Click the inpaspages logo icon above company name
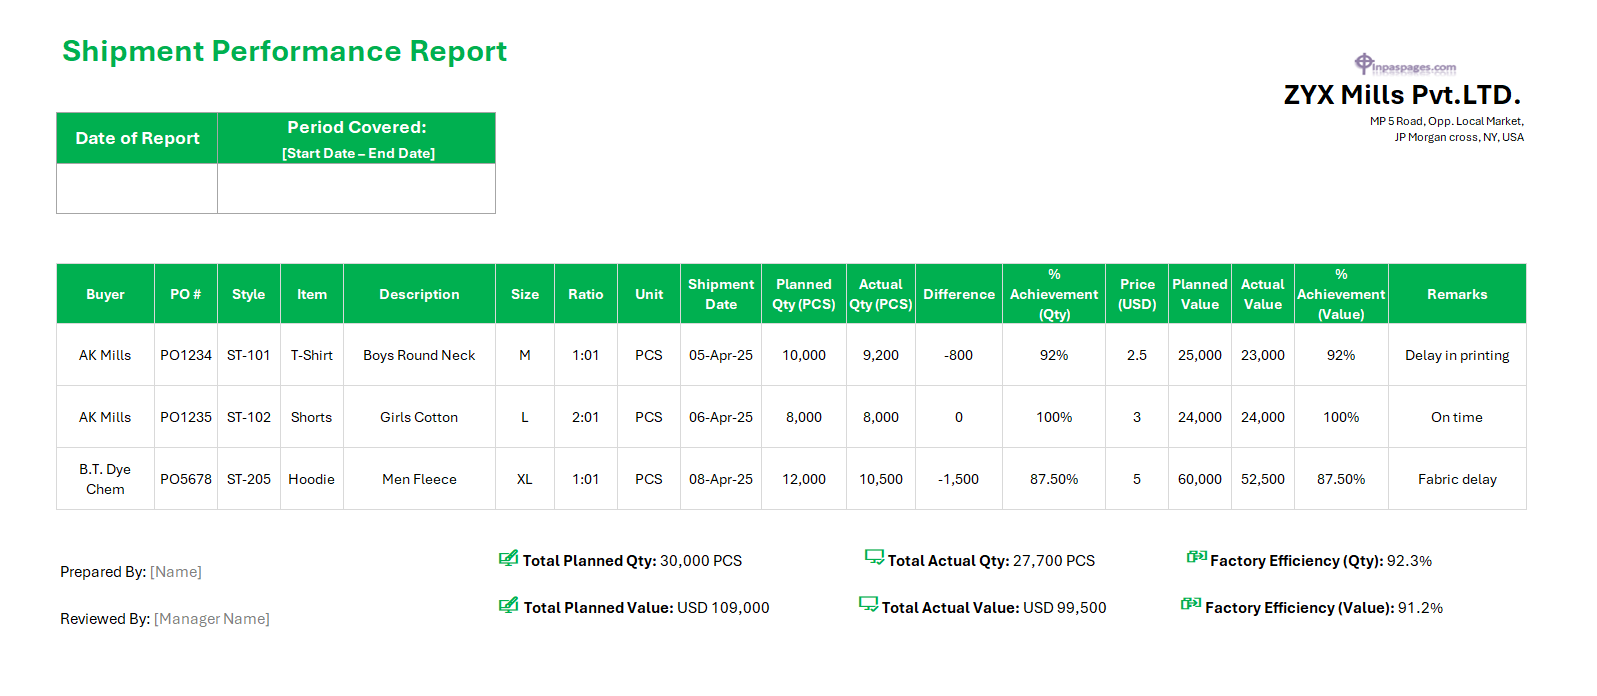Image resolution: width=1597 pixels, height=696 pixels. [1363, 64]
